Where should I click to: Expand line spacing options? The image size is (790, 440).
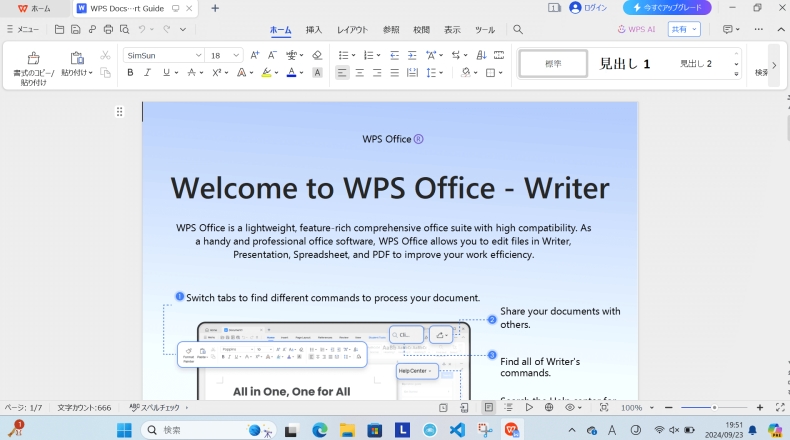pos(441,73)
